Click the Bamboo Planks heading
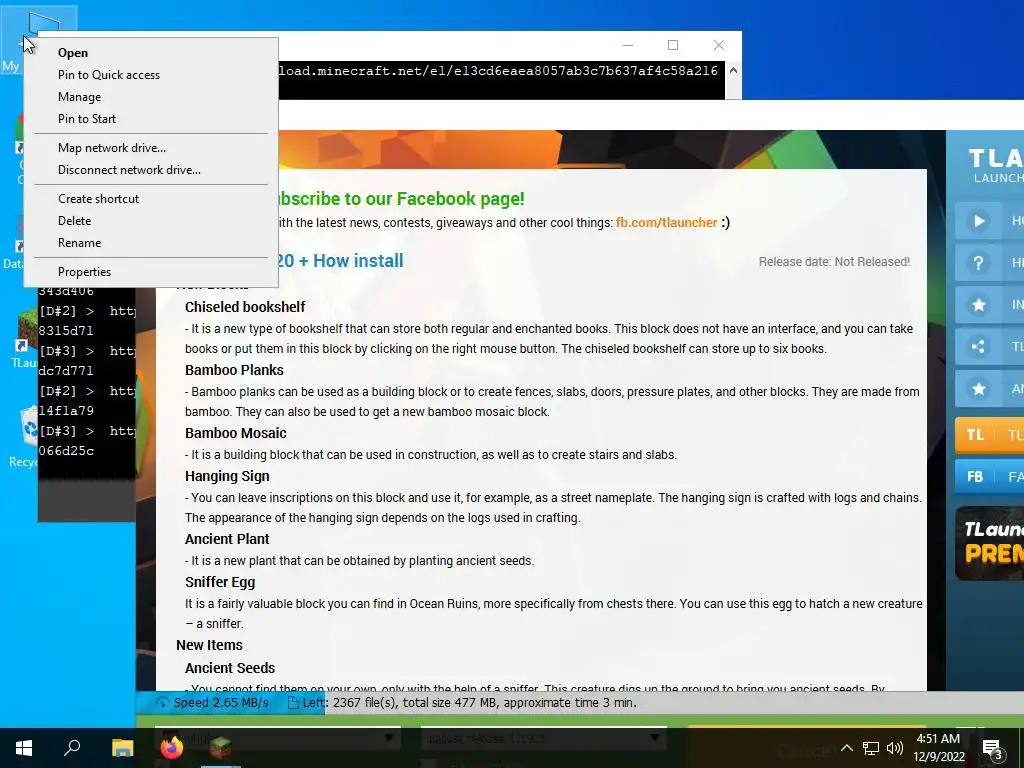This screenshot has width=1024, height=768. tap(234, 370)
